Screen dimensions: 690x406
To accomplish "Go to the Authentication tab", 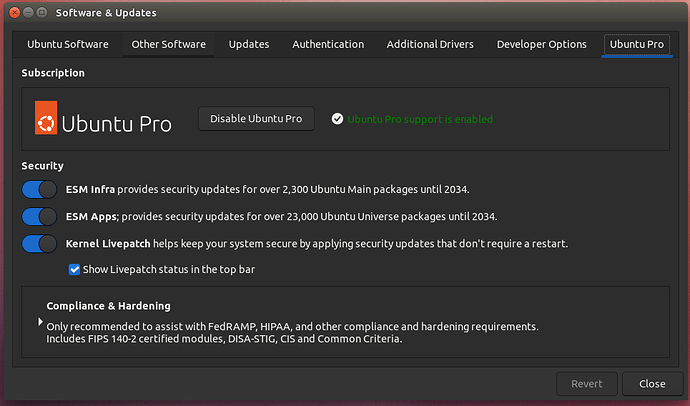I will 328,45.
